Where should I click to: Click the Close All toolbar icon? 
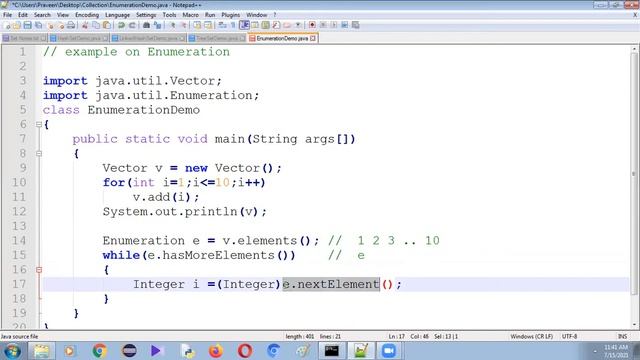61,25
